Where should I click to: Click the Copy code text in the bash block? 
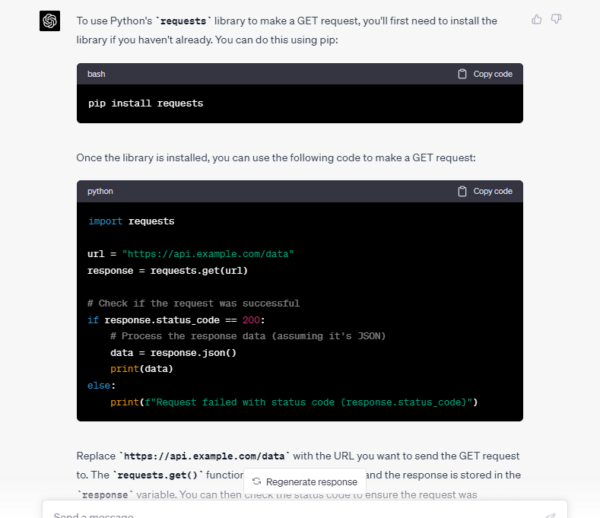(492, 74)
